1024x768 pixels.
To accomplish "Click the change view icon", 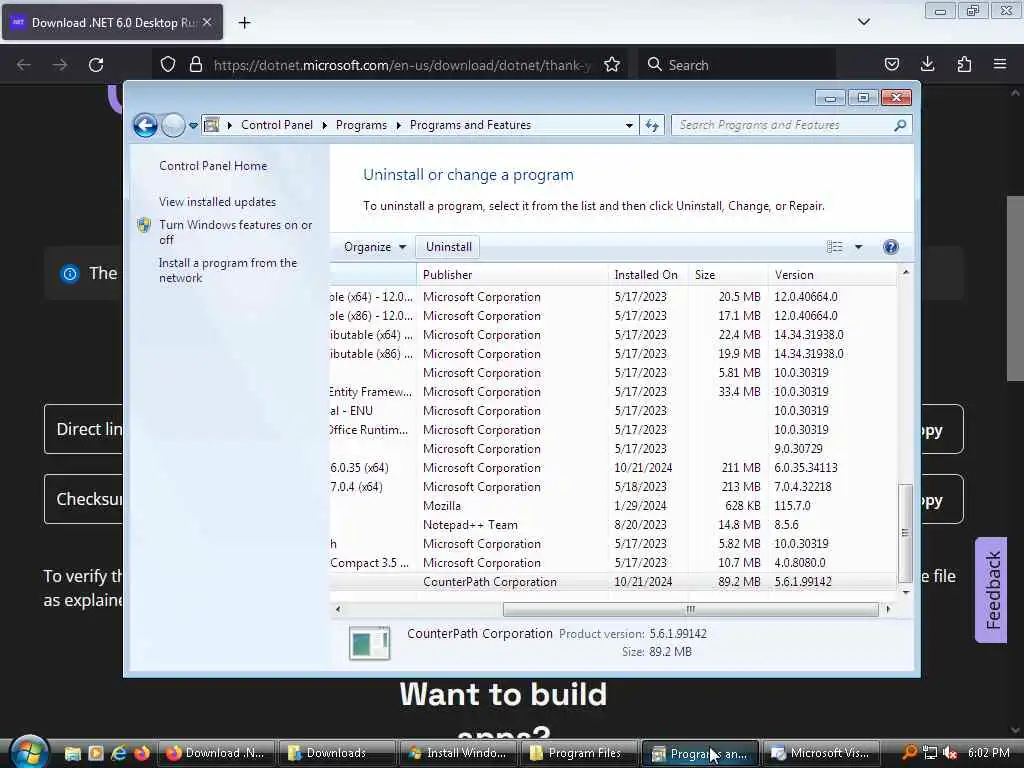I will click(x=835, y=247).
